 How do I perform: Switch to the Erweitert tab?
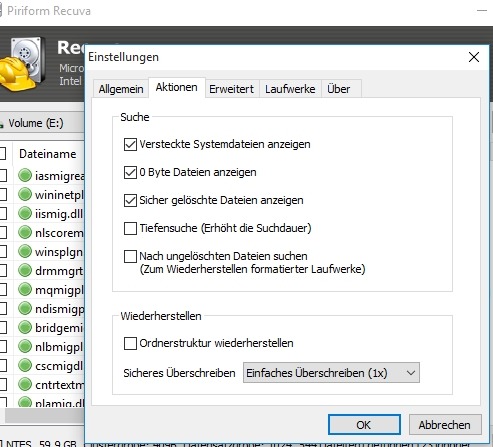click(231, 89)
